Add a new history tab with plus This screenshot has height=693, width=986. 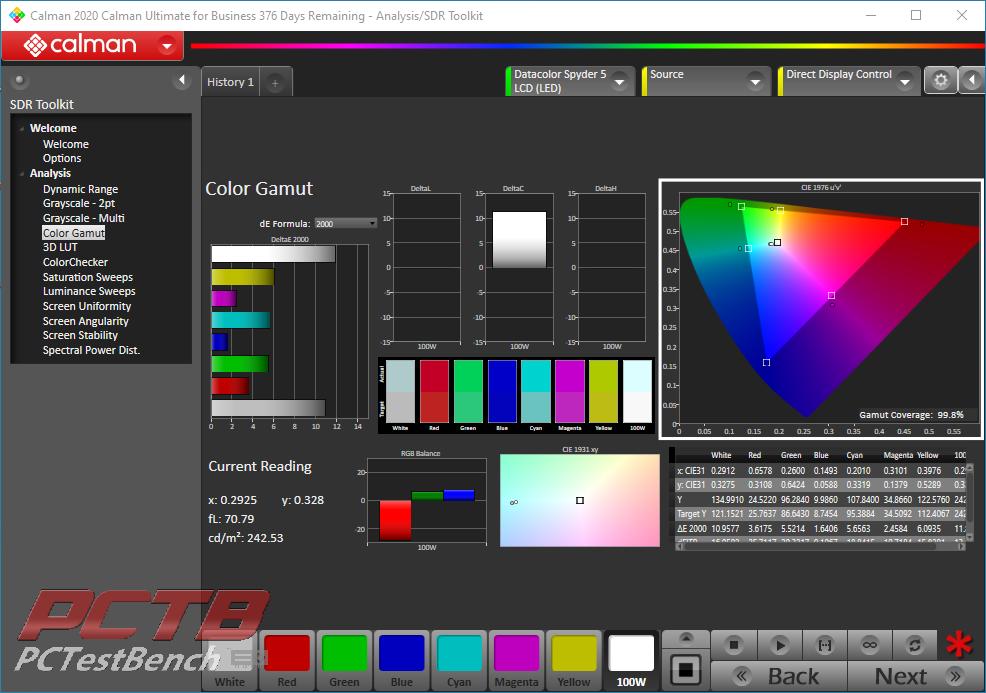pos(275,82)
